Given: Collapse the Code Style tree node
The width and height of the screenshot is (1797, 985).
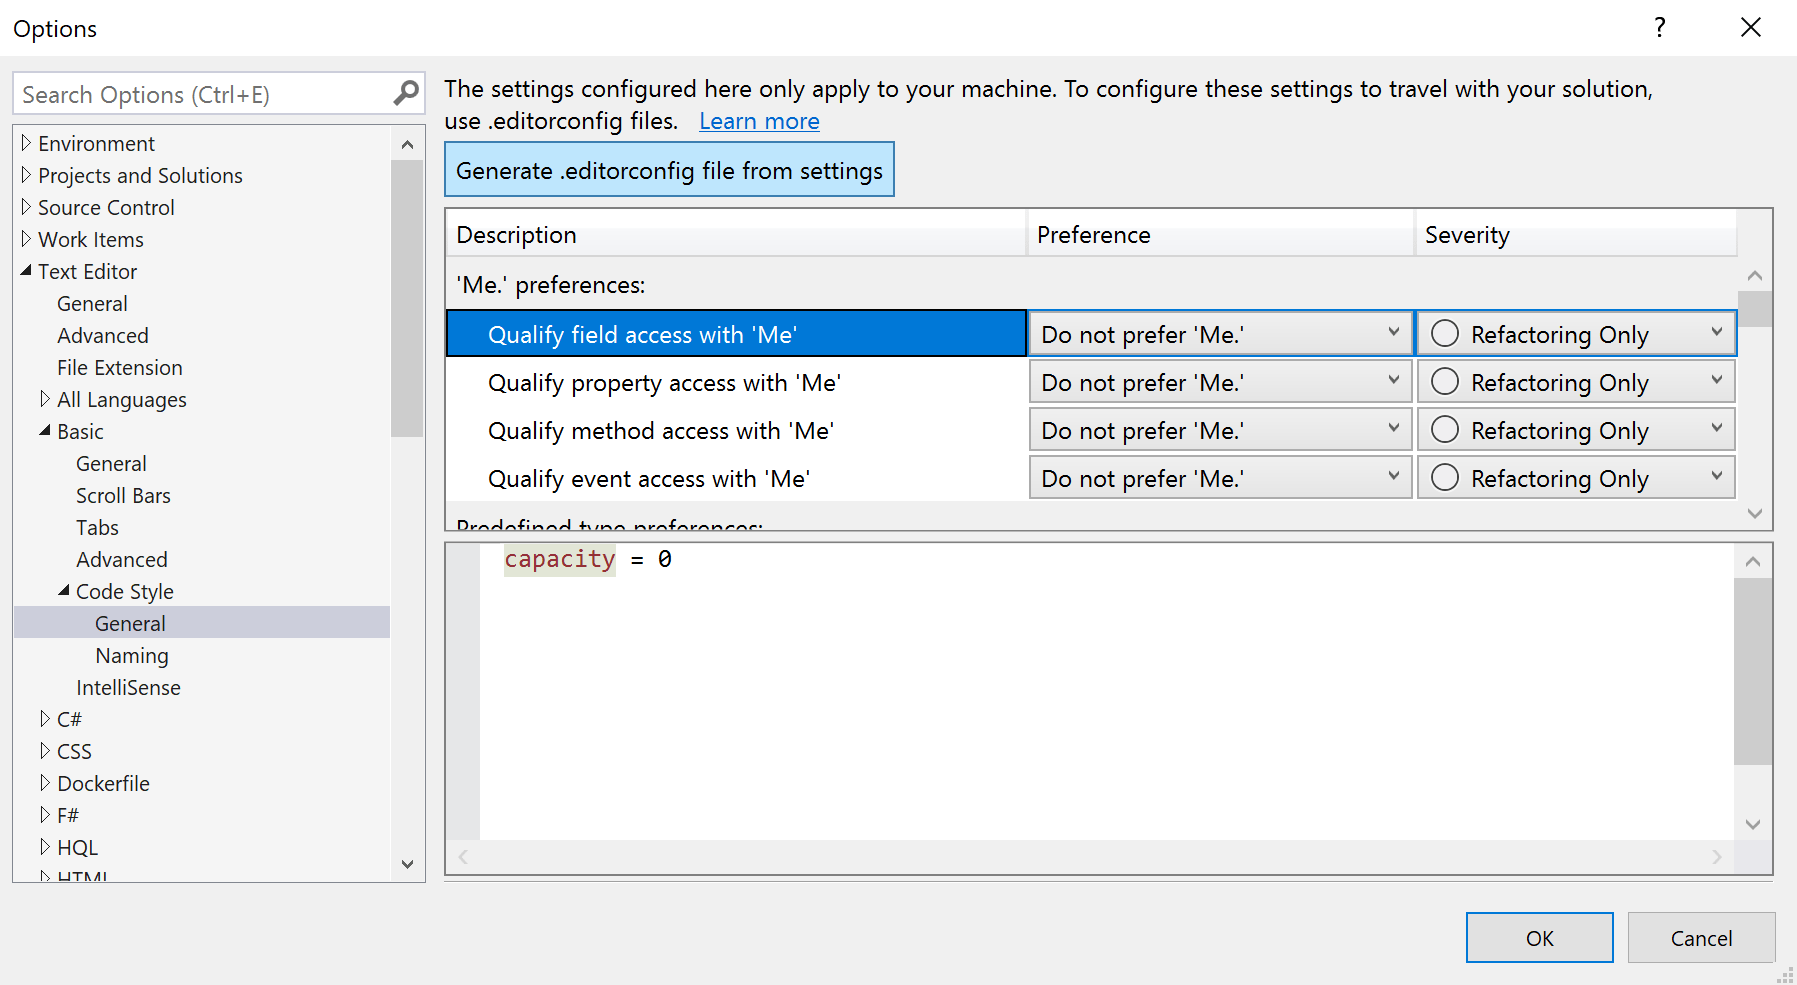Looking at the screenshot, I should pyautogui.click(x=64, y=591).
